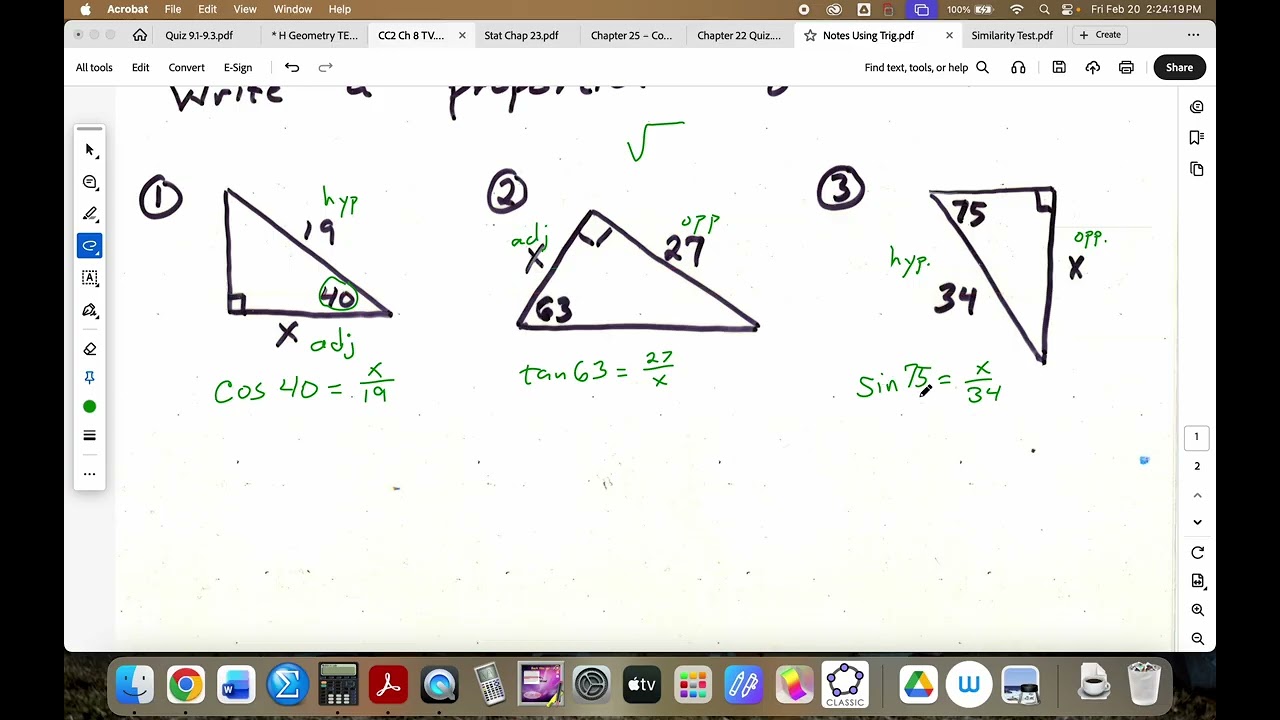Switch to the Chapter 25 tab
Image resolution: width=1280 pixels, height=720 pixels.
click(631, 35)
